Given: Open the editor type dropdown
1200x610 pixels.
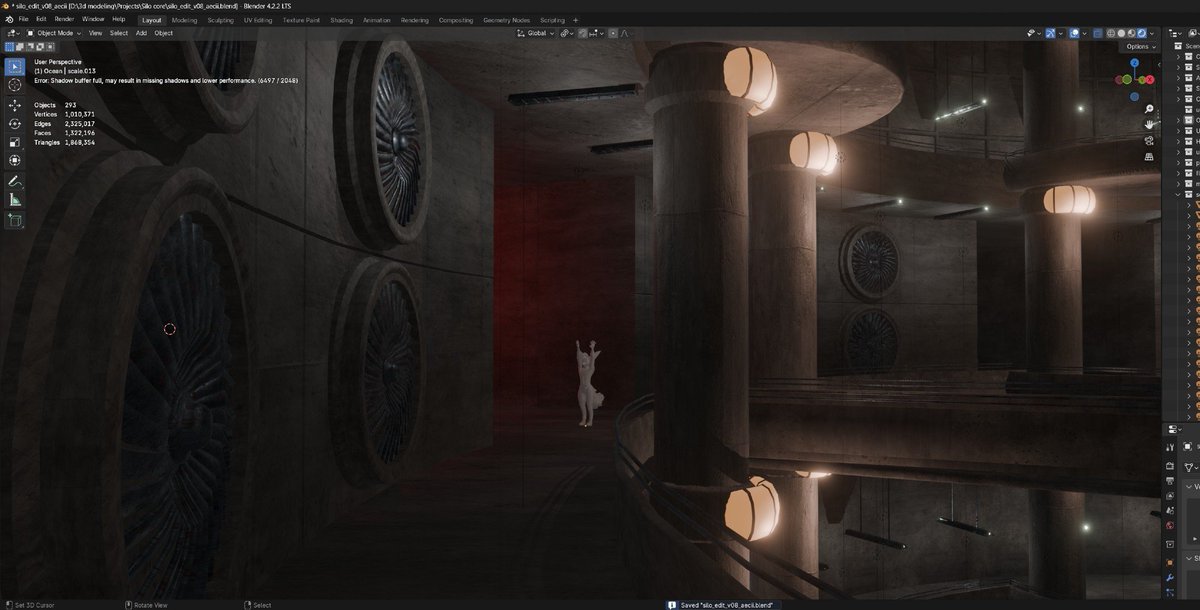Looking at the screenshot, I should 12,33.
